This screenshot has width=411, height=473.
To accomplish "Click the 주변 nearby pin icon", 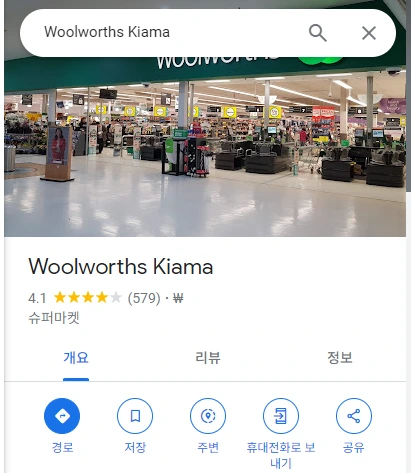I will pyautogui.click(x=208, y=416).
